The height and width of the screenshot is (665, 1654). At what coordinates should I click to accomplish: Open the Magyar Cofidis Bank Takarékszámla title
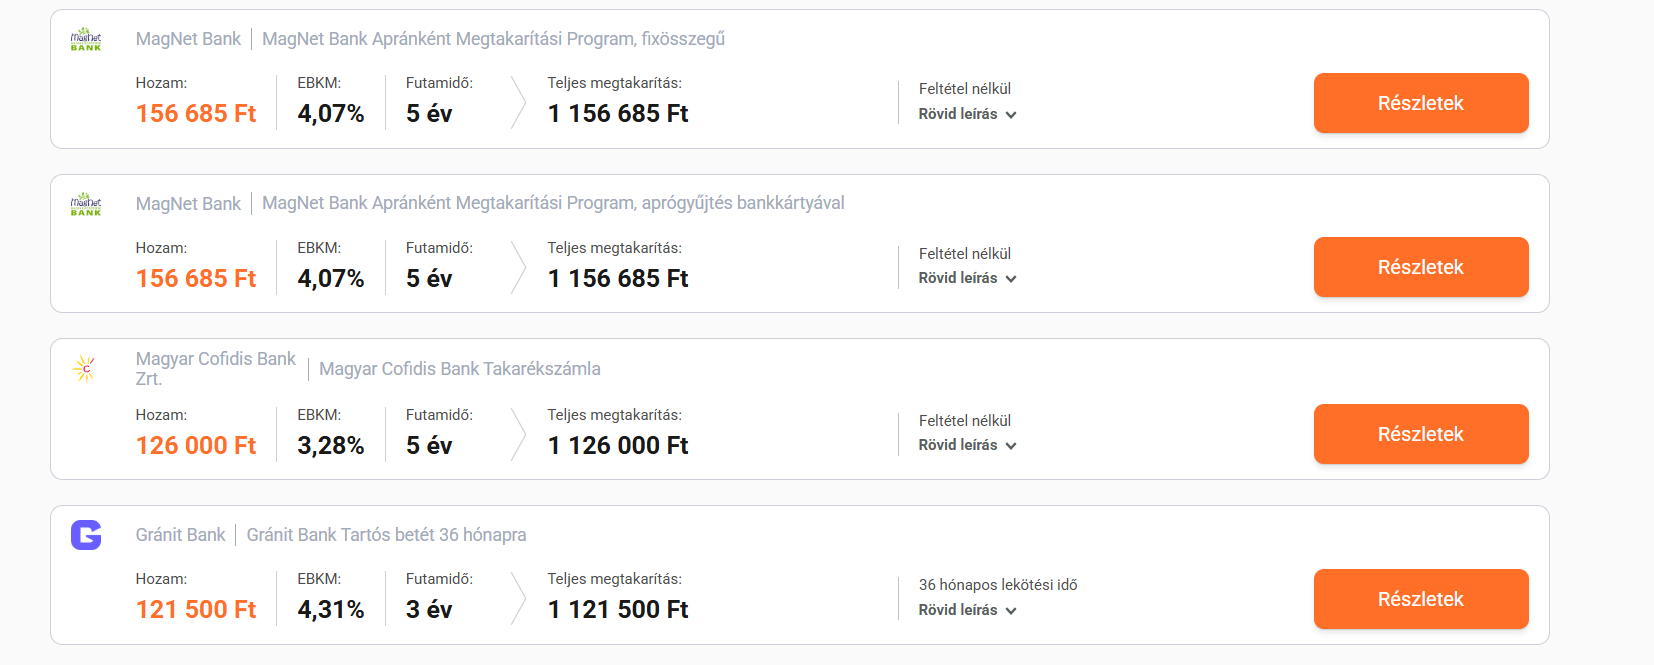point(460,369)
